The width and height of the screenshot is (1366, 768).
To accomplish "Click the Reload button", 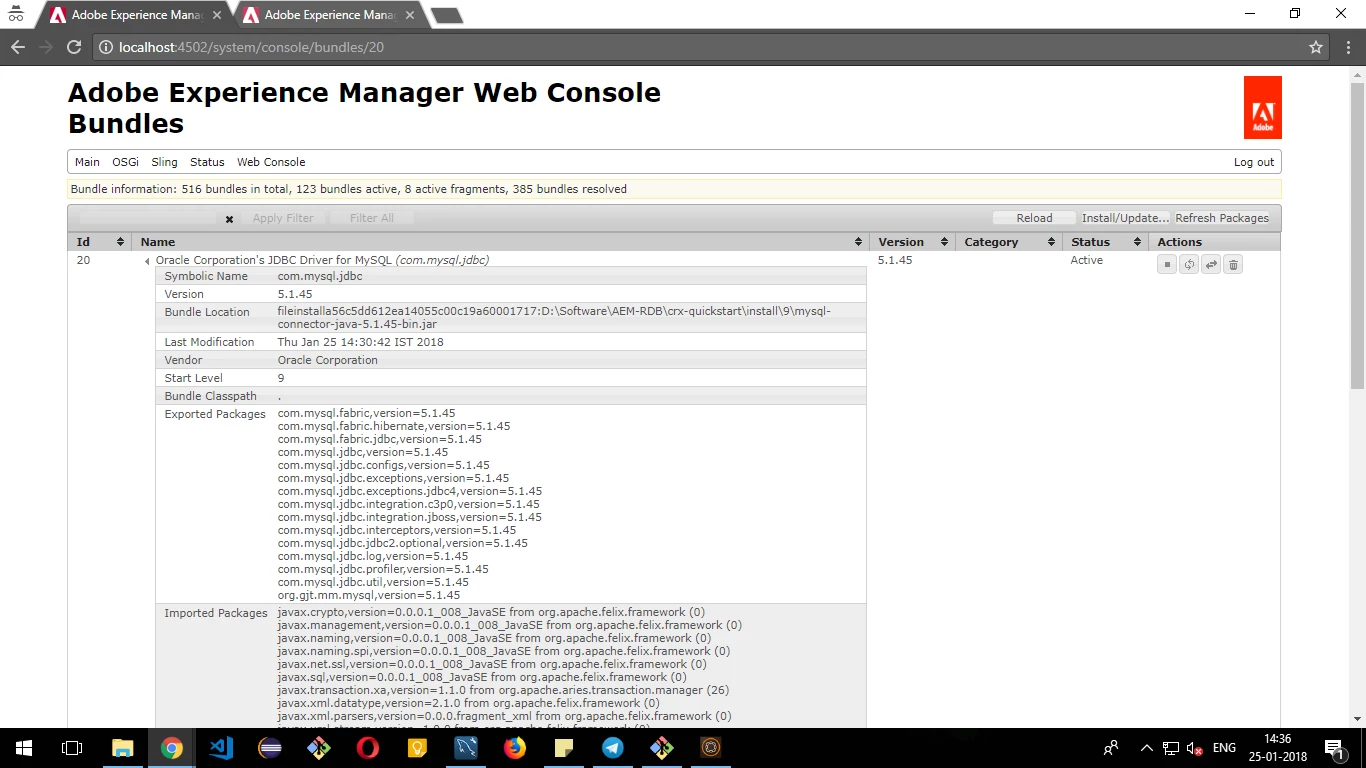I will point(1034,218).
